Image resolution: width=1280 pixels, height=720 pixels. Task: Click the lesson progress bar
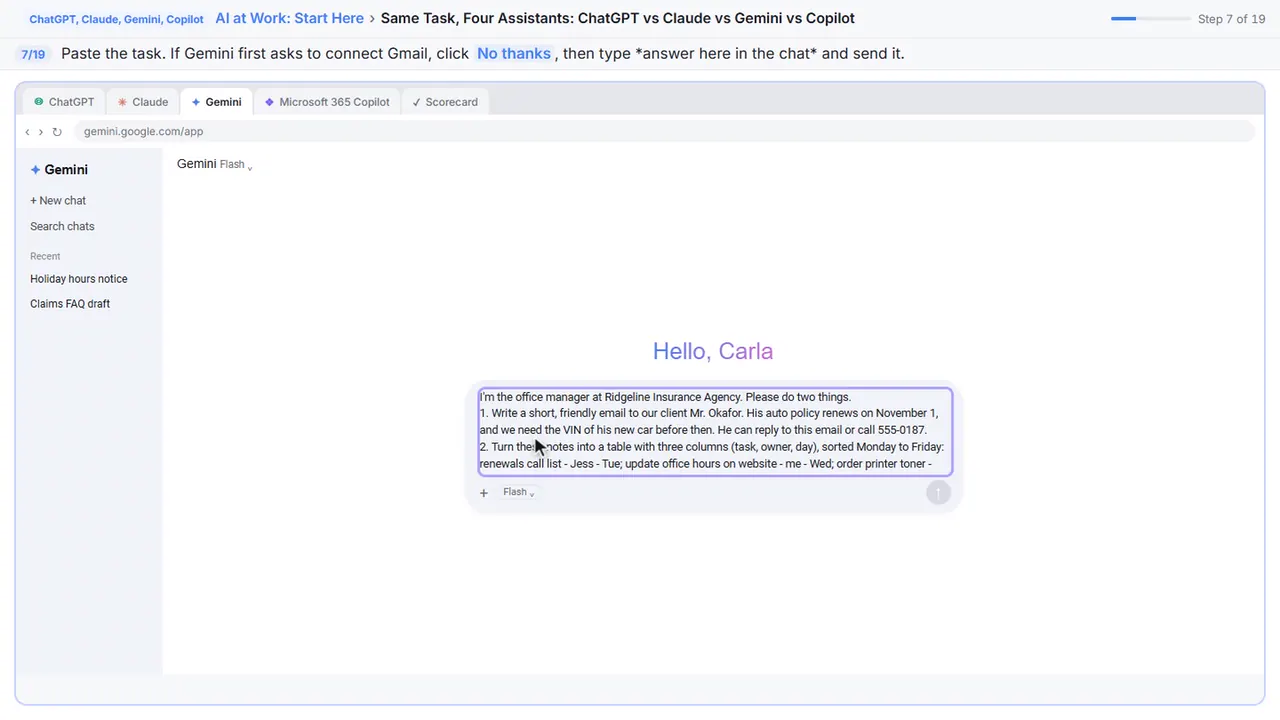pyautogui.click(x=1150, y=19)
